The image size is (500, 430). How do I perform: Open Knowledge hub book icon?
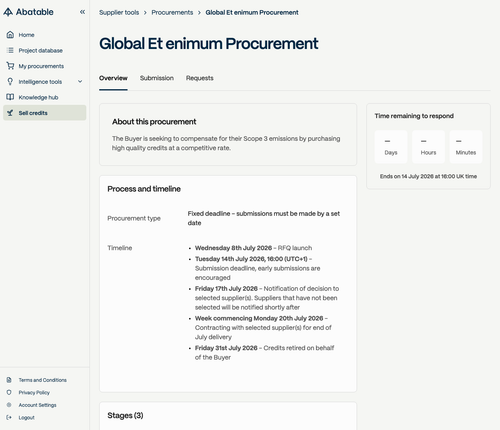click(x=10, y=97)
